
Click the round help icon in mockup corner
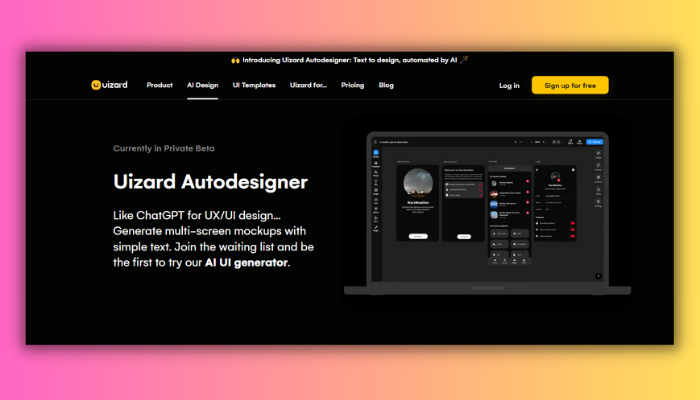click(x=598, y=276)
